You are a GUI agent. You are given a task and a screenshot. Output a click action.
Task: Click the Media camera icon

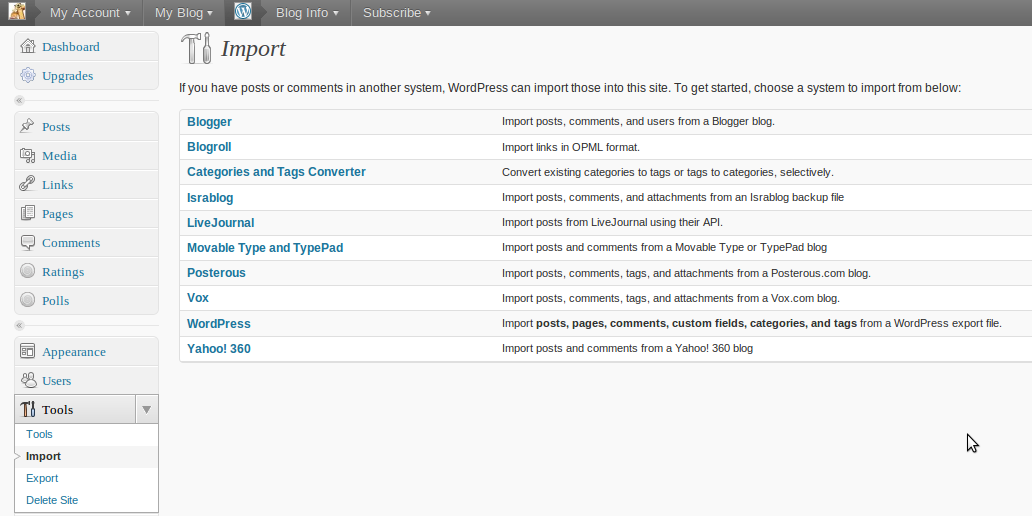[28, 155]
